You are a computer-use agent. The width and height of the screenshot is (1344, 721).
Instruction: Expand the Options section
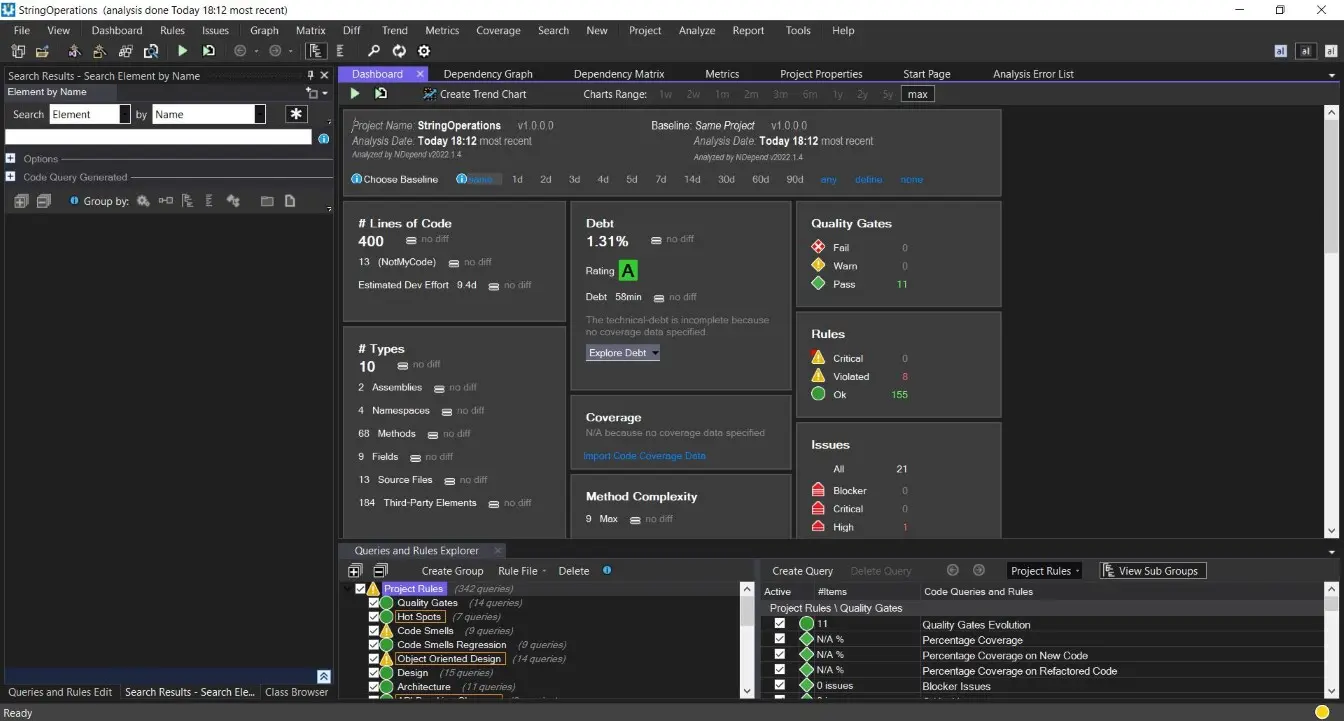pyautogui.click(x=10, y=158)
